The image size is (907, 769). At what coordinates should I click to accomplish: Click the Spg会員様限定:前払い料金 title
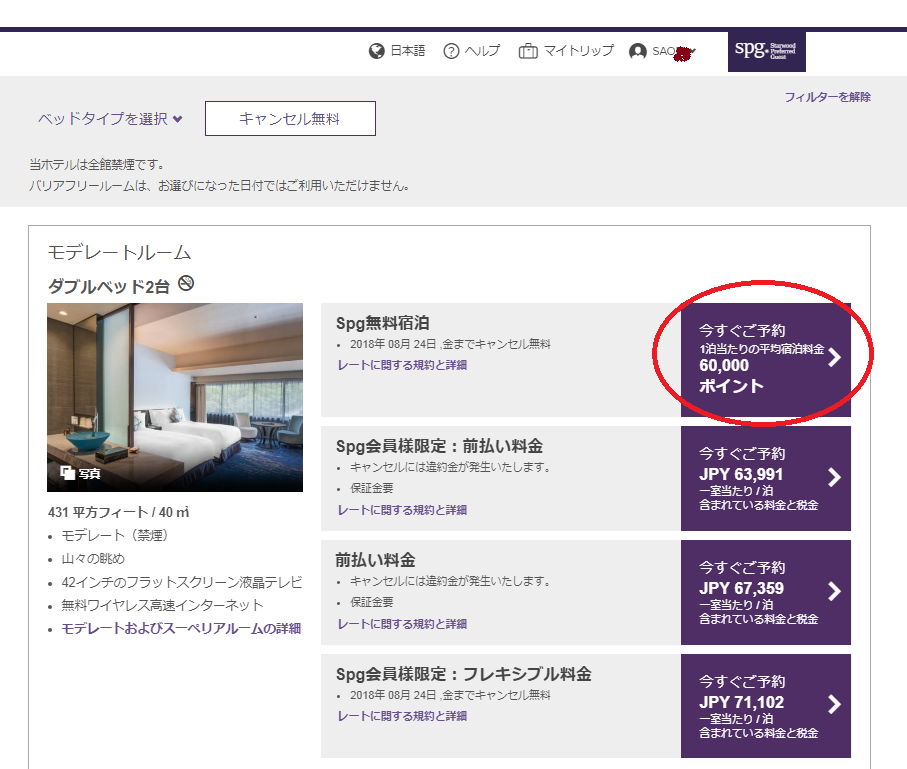(440, 446)
